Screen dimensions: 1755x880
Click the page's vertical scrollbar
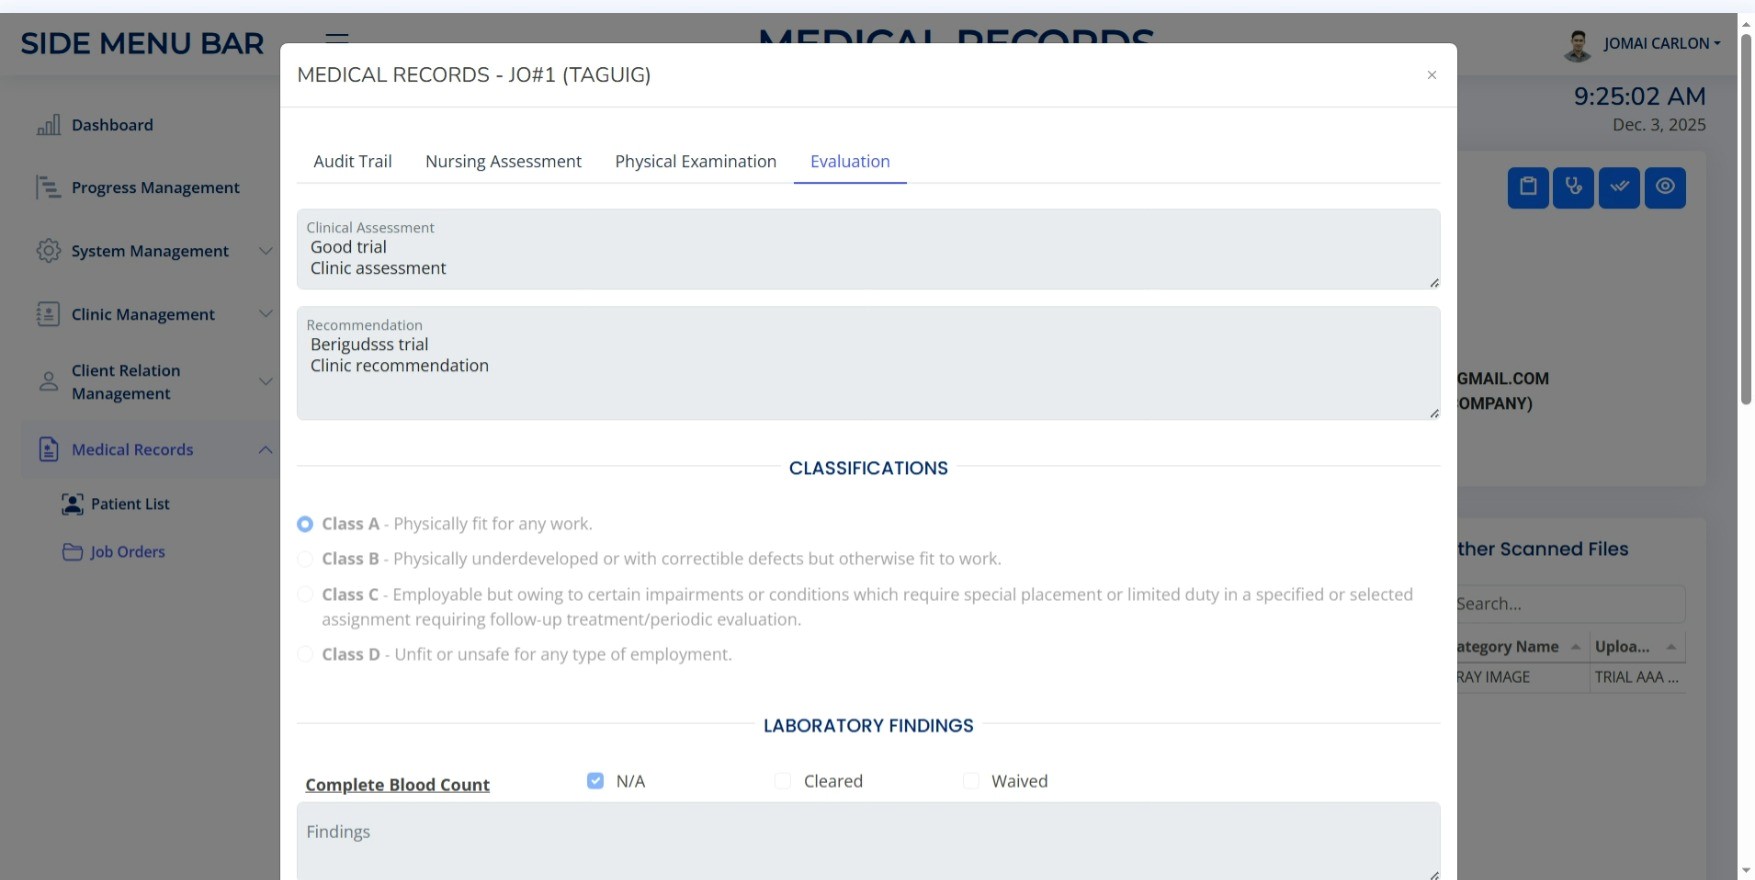(1746, 220)
